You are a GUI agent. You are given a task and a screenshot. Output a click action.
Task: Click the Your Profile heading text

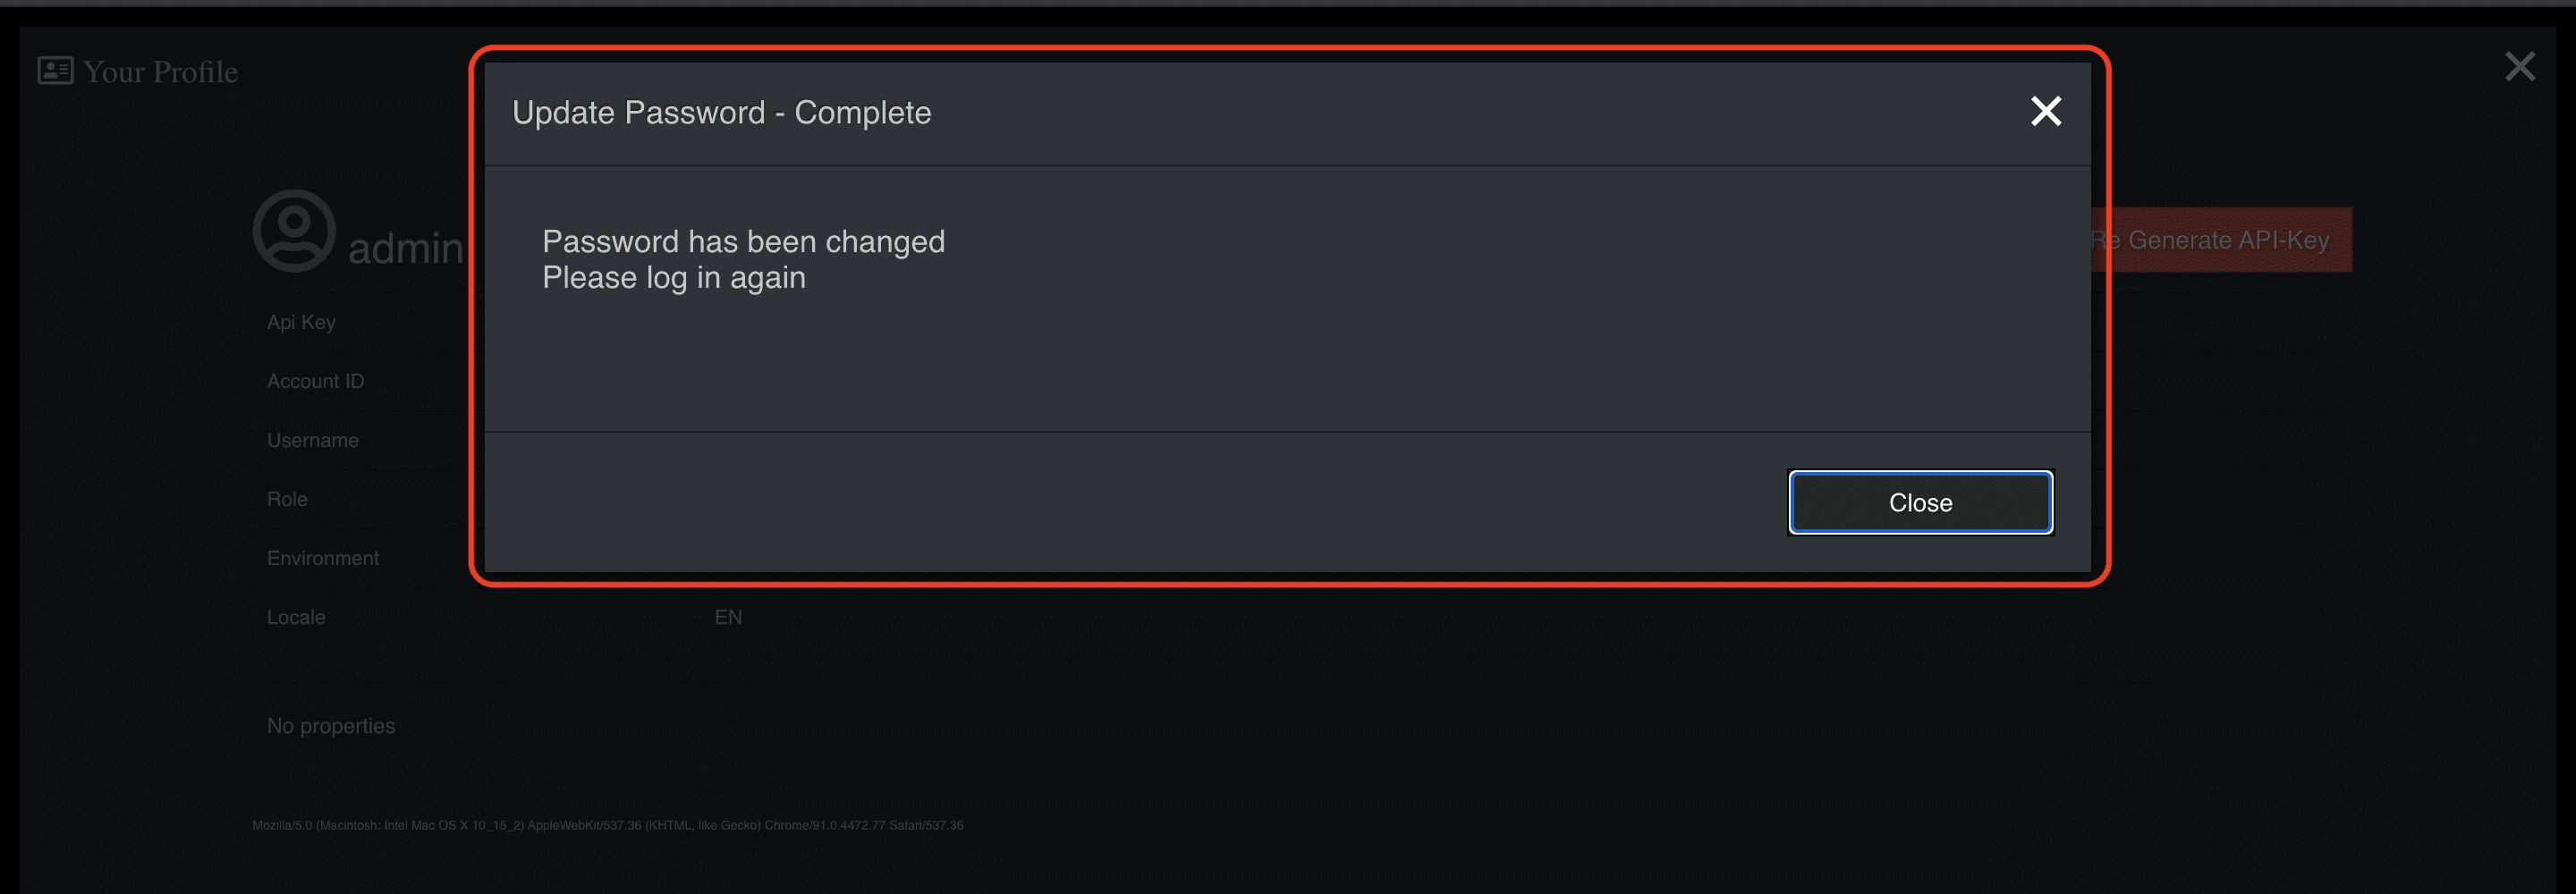pos(160,72)
